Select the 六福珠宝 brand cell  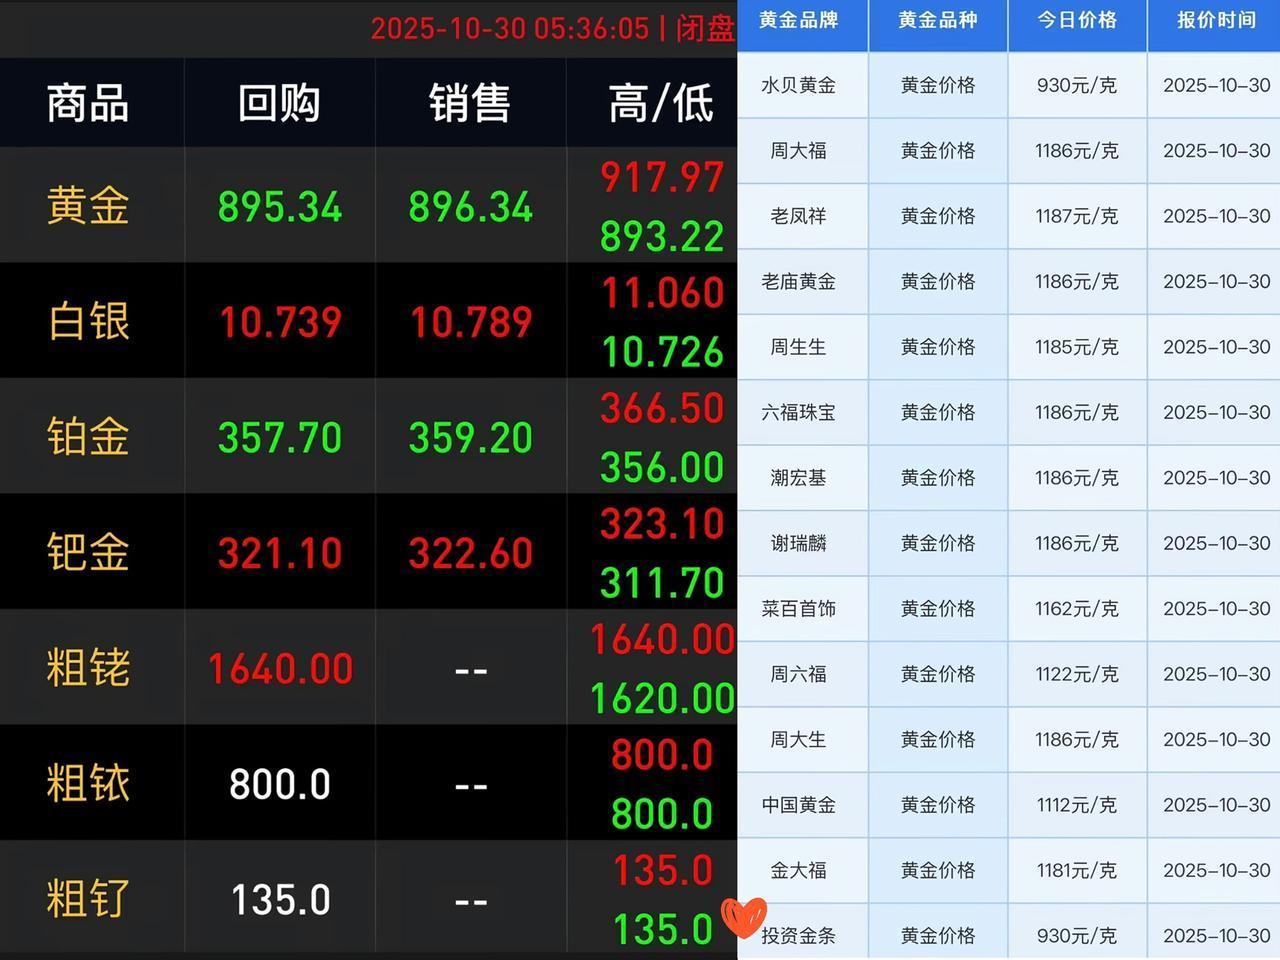[798, 412]
